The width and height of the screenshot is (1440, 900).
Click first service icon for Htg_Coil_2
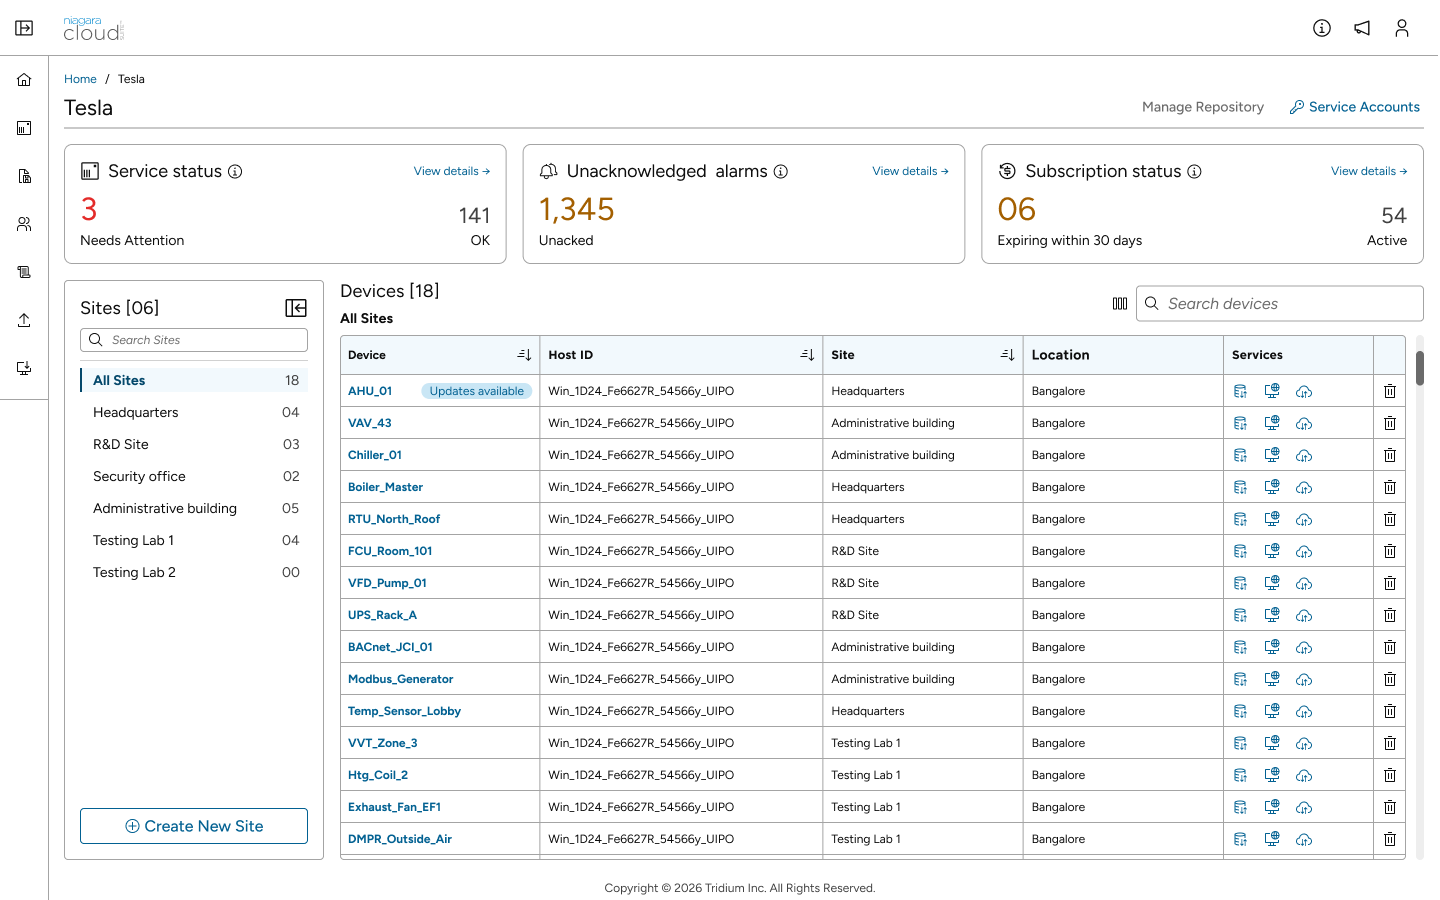click(1240, 775)
